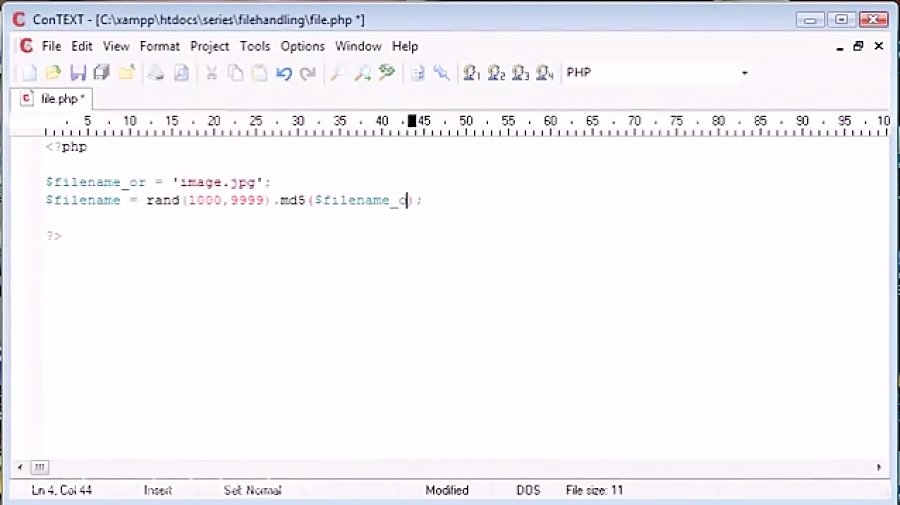
Task: Open the Format menu
Action: click(160, 46)
